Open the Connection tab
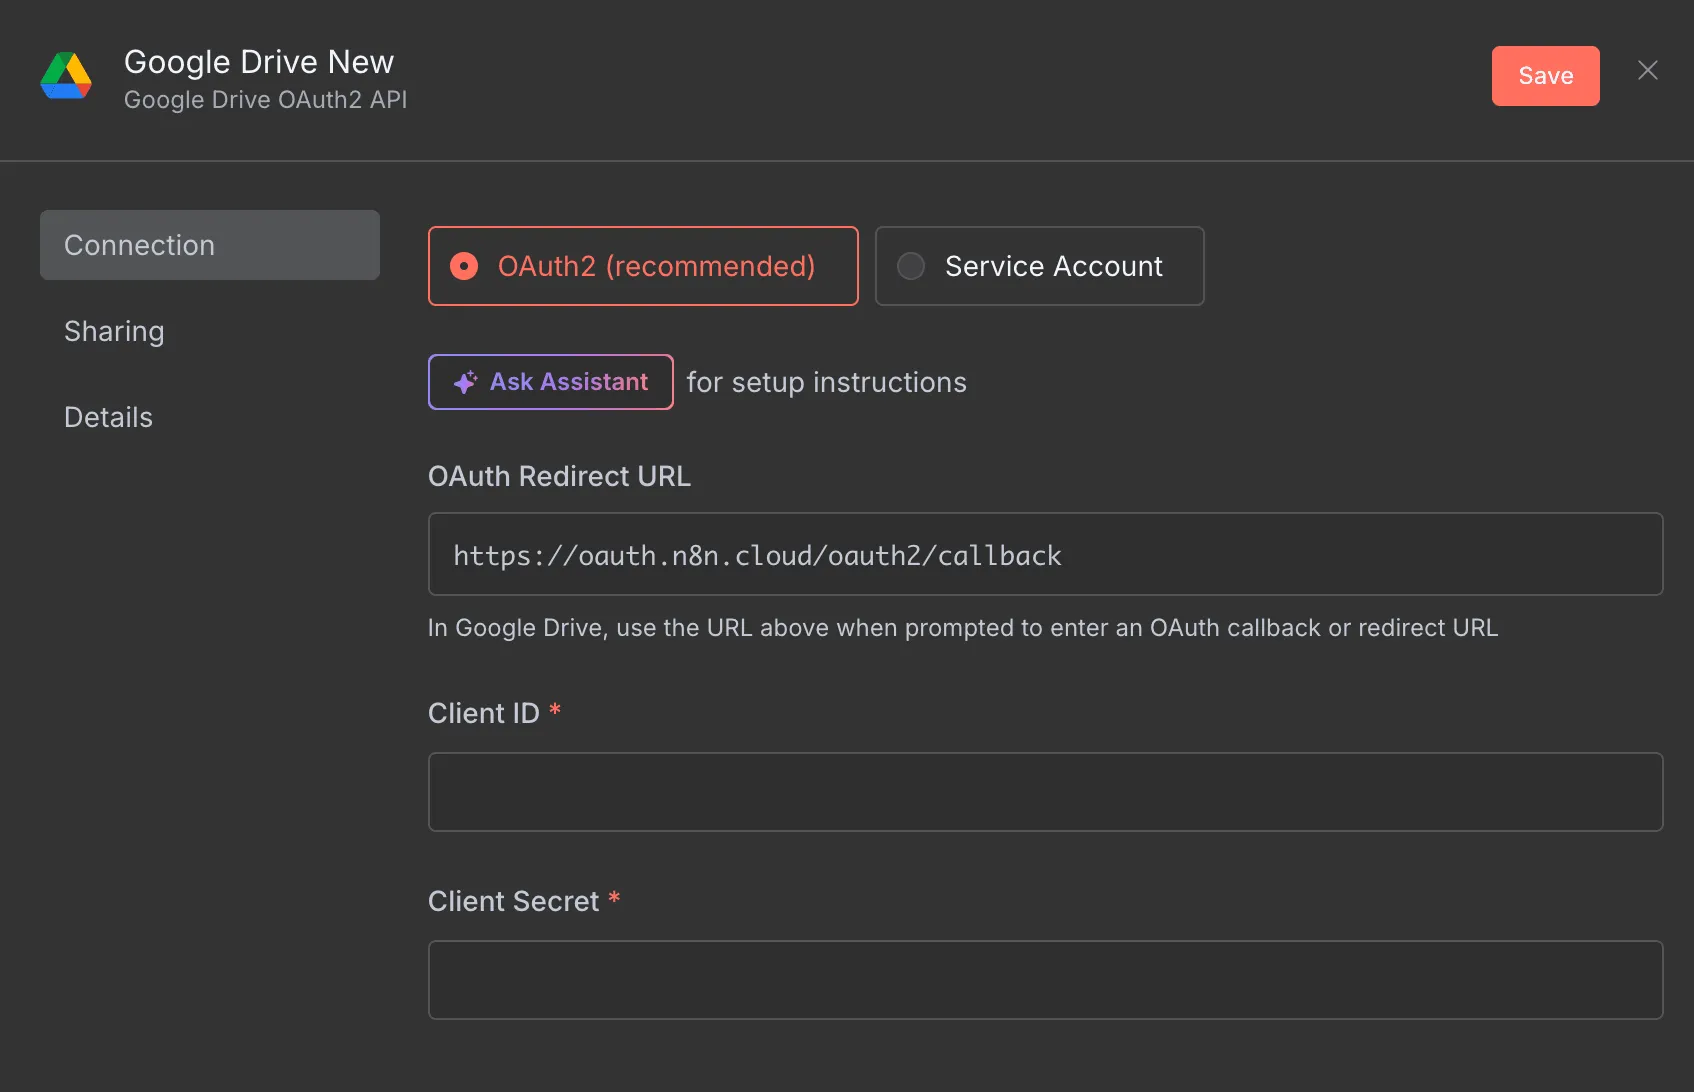 click(209, 245)
